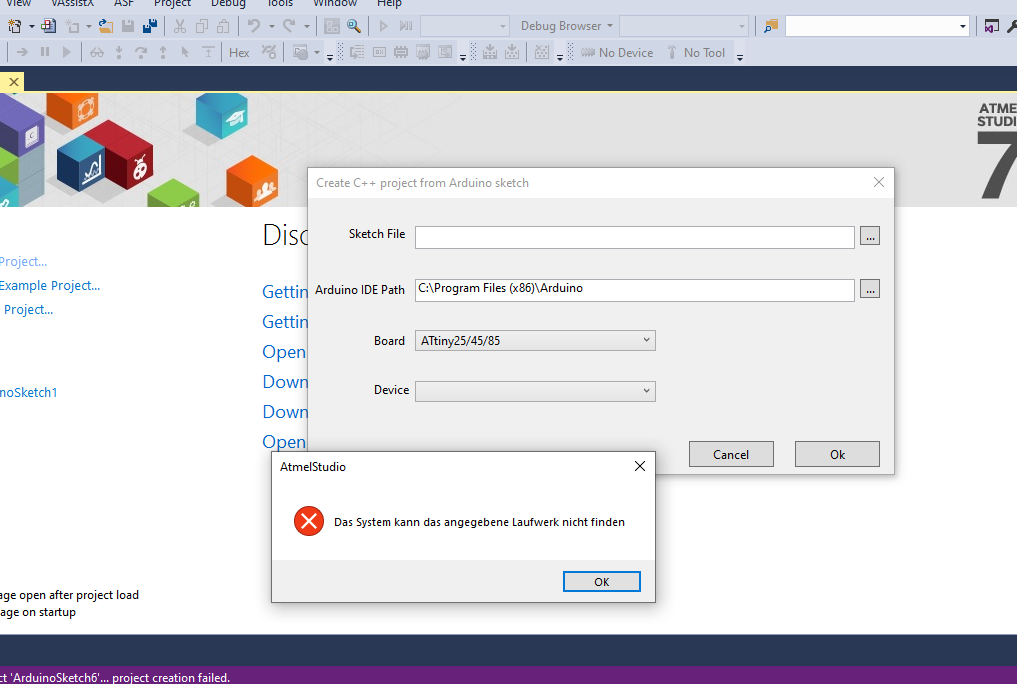
Task: Open the Board dropdown showing ATtiny25/45/85
Action: tap(535, 340)
